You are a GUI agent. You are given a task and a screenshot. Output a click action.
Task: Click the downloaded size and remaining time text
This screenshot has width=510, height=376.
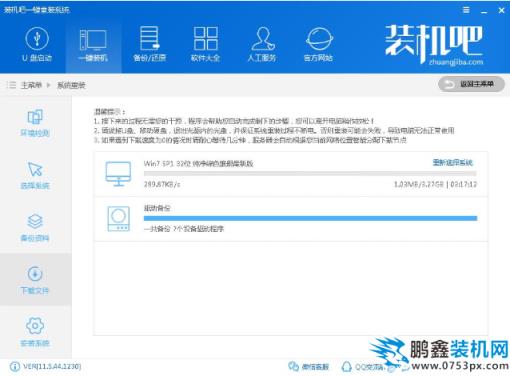point(435,184)
